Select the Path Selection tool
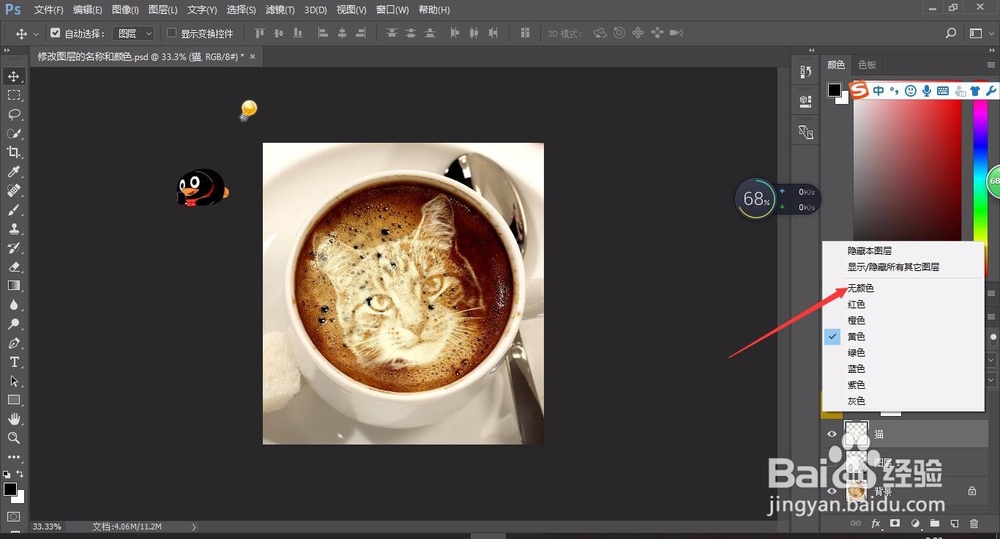The width and height of the screenshot is (1000, 539). (x=13, y=381)
